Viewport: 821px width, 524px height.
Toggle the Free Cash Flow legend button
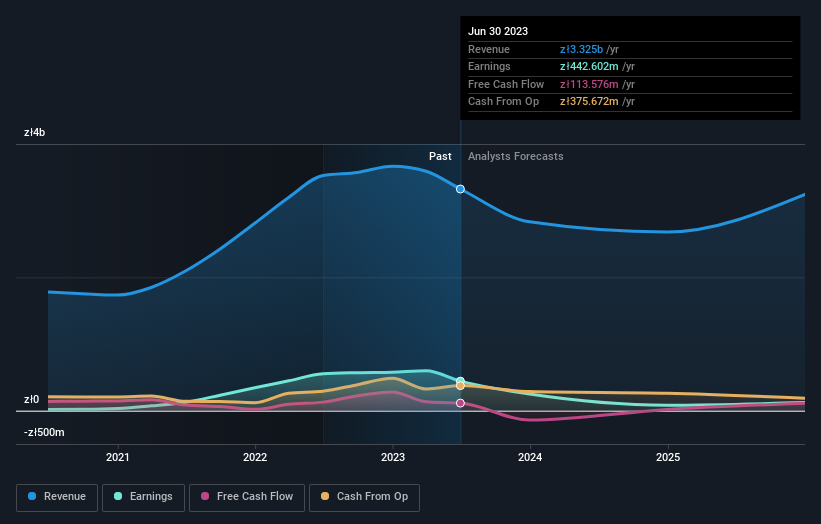click(x=247, y=497)
